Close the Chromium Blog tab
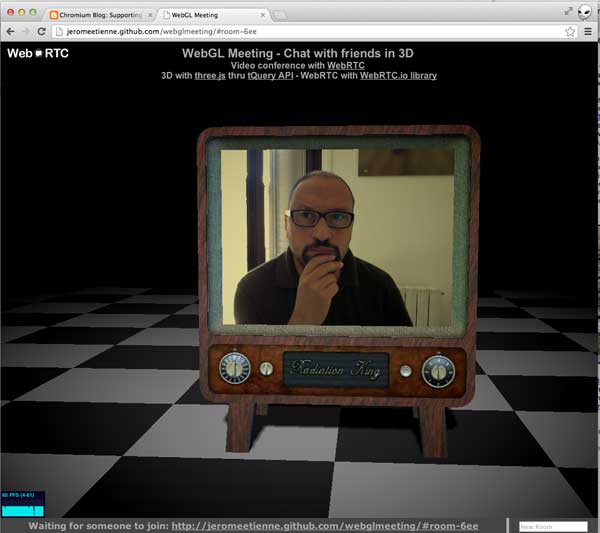Image resolution: width=600 pixels, height=533 pixels. [149, 15]
